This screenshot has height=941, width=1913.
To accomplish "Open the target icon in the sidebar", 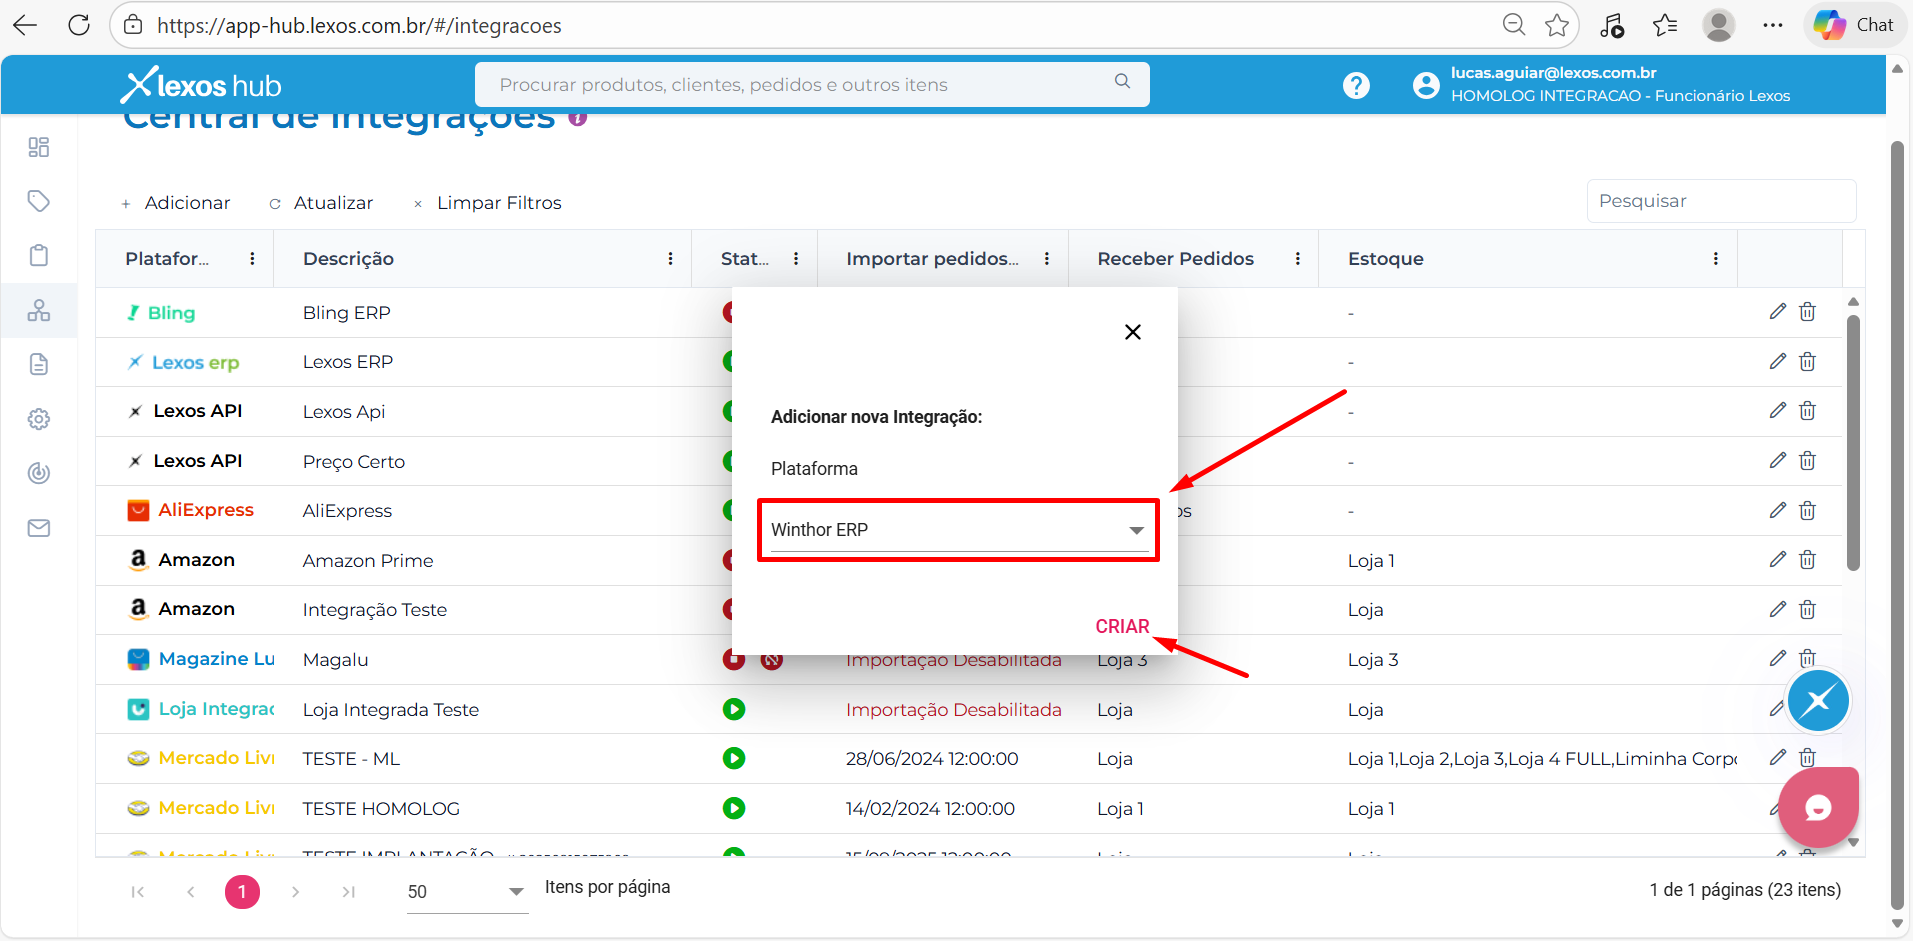I will (39, 473).
